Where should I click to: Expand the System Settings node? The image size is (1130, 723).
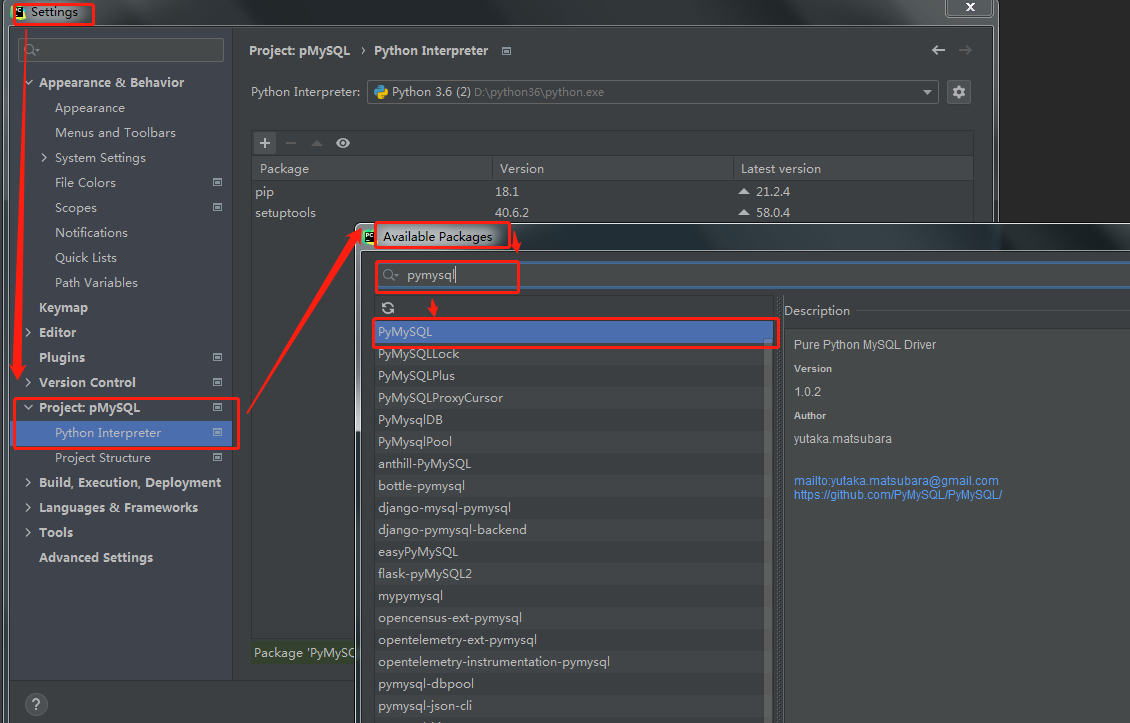[45, 157]
